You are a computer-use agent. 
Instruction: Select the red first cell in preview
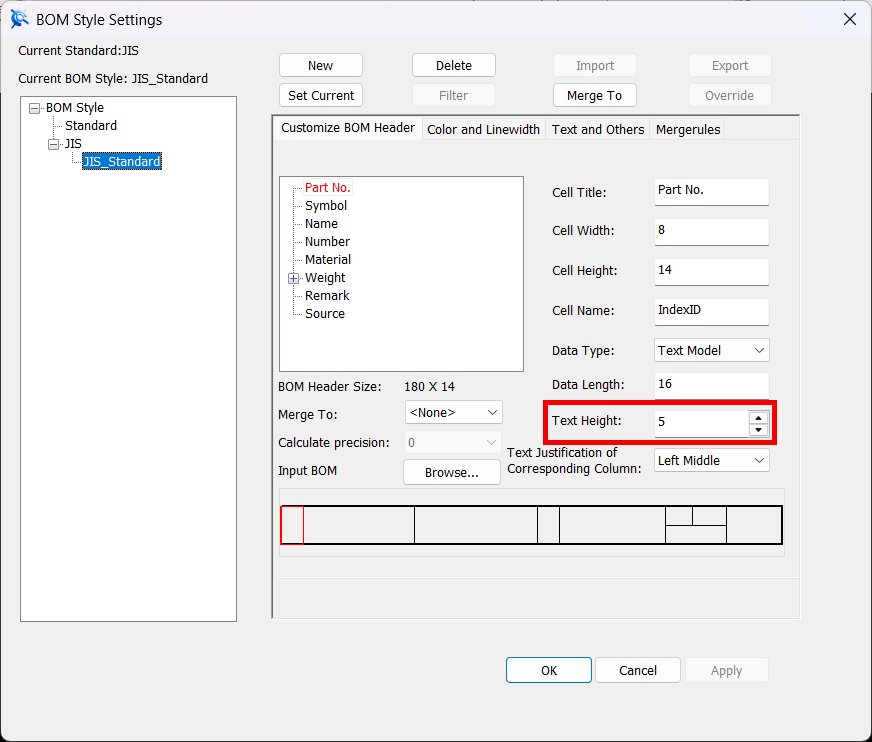pos(292,525)
